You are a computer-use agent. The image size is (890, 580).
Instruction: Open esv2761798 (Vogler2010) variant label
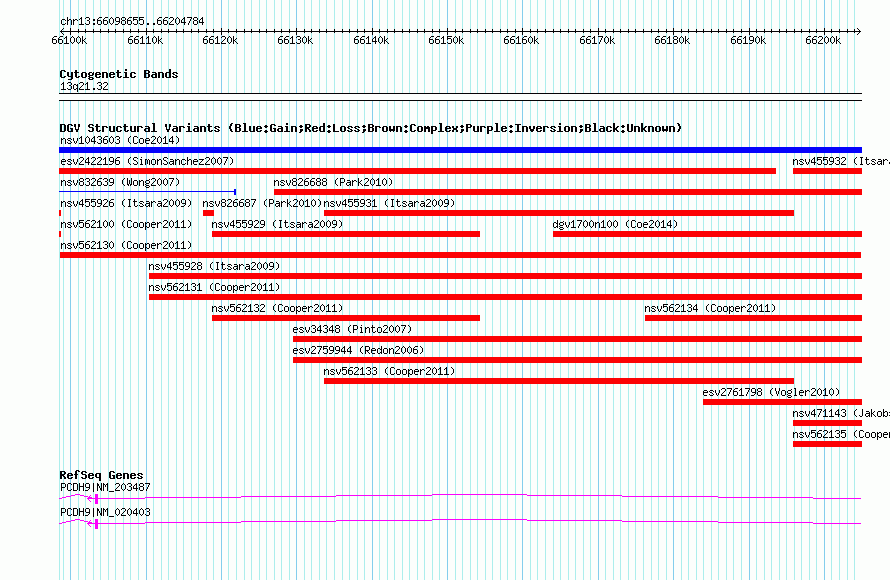click(x=771, y=392)
